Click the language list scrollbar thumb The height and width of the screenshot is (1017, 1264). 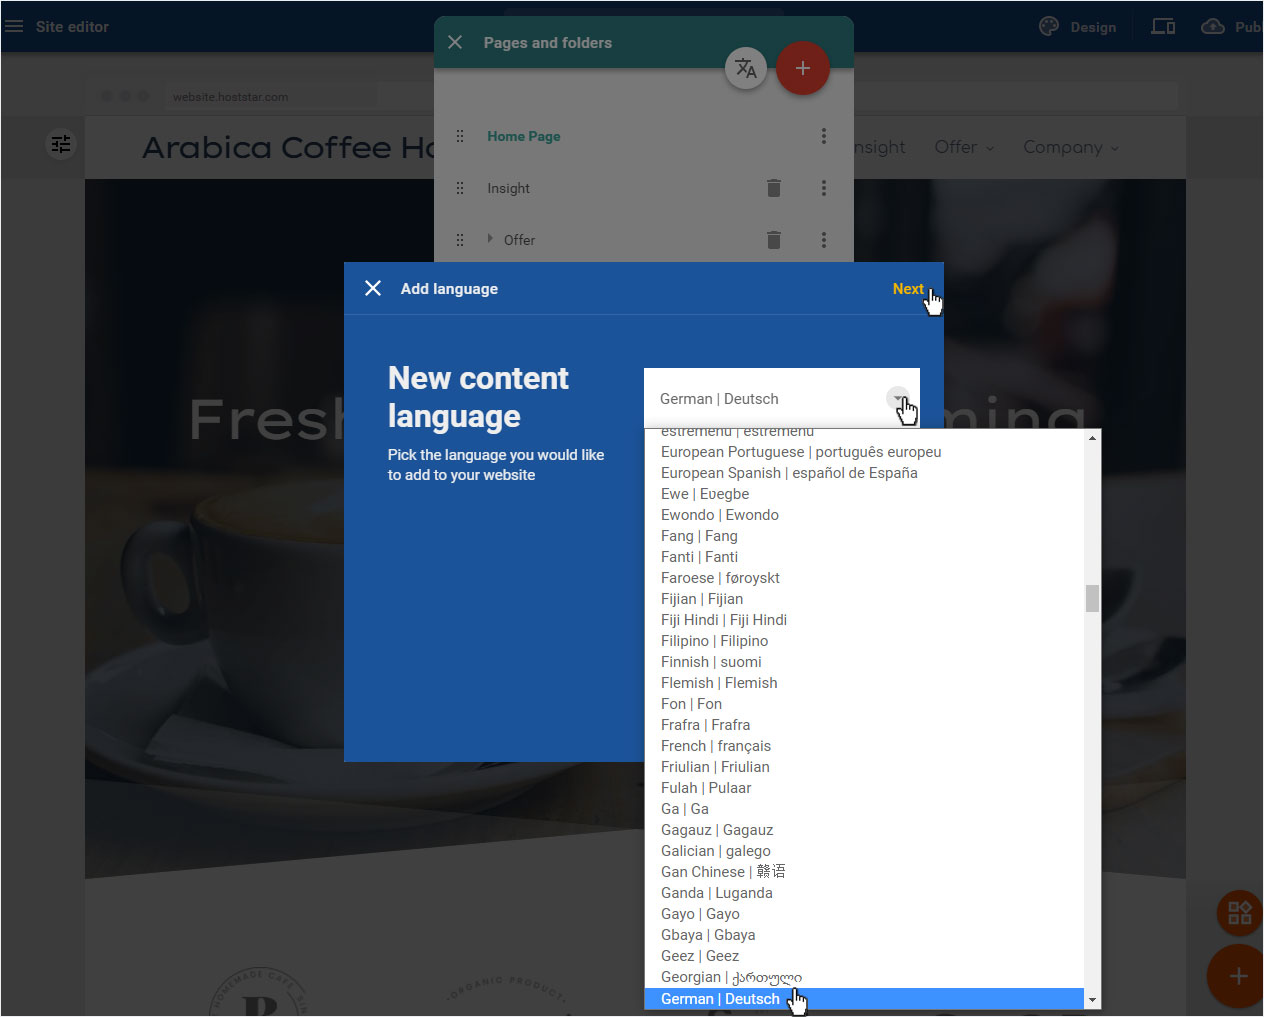[x=1092, y=598]
